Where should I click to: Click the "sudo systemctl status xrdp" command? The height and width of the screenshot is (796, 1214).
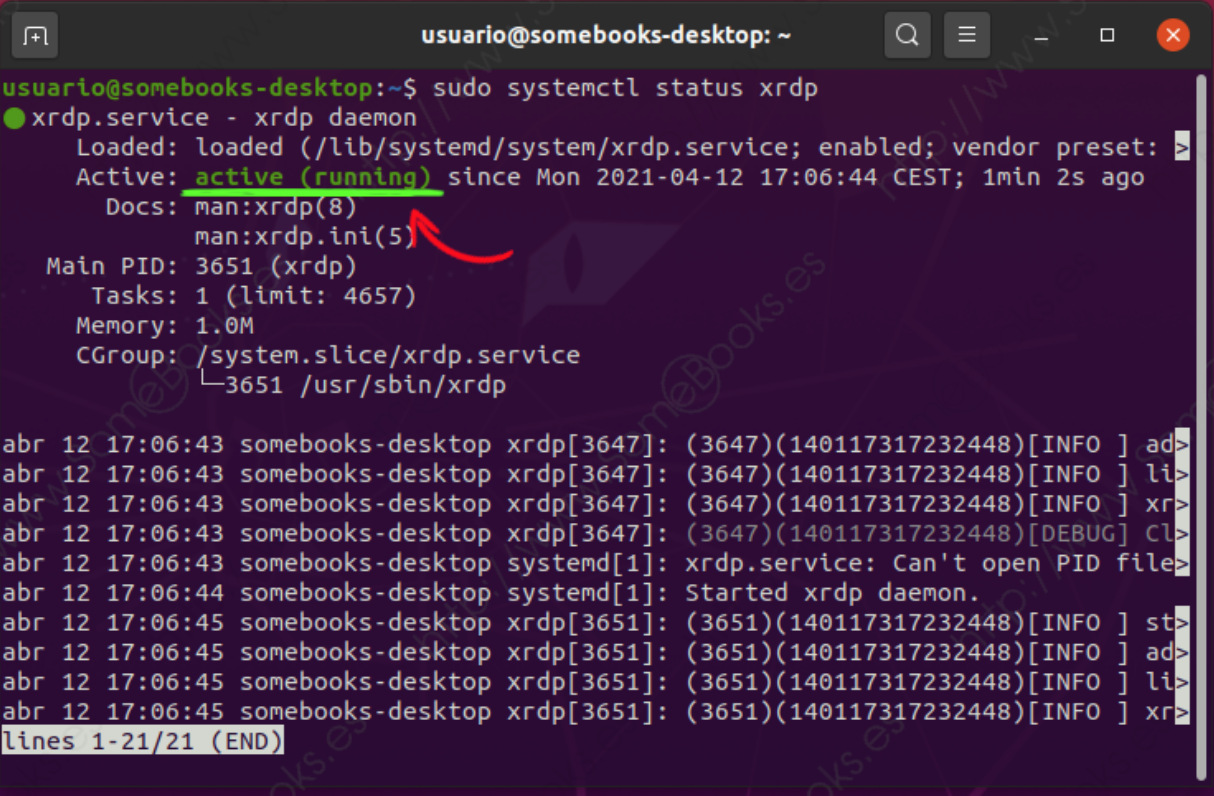[x=625, y=88]
